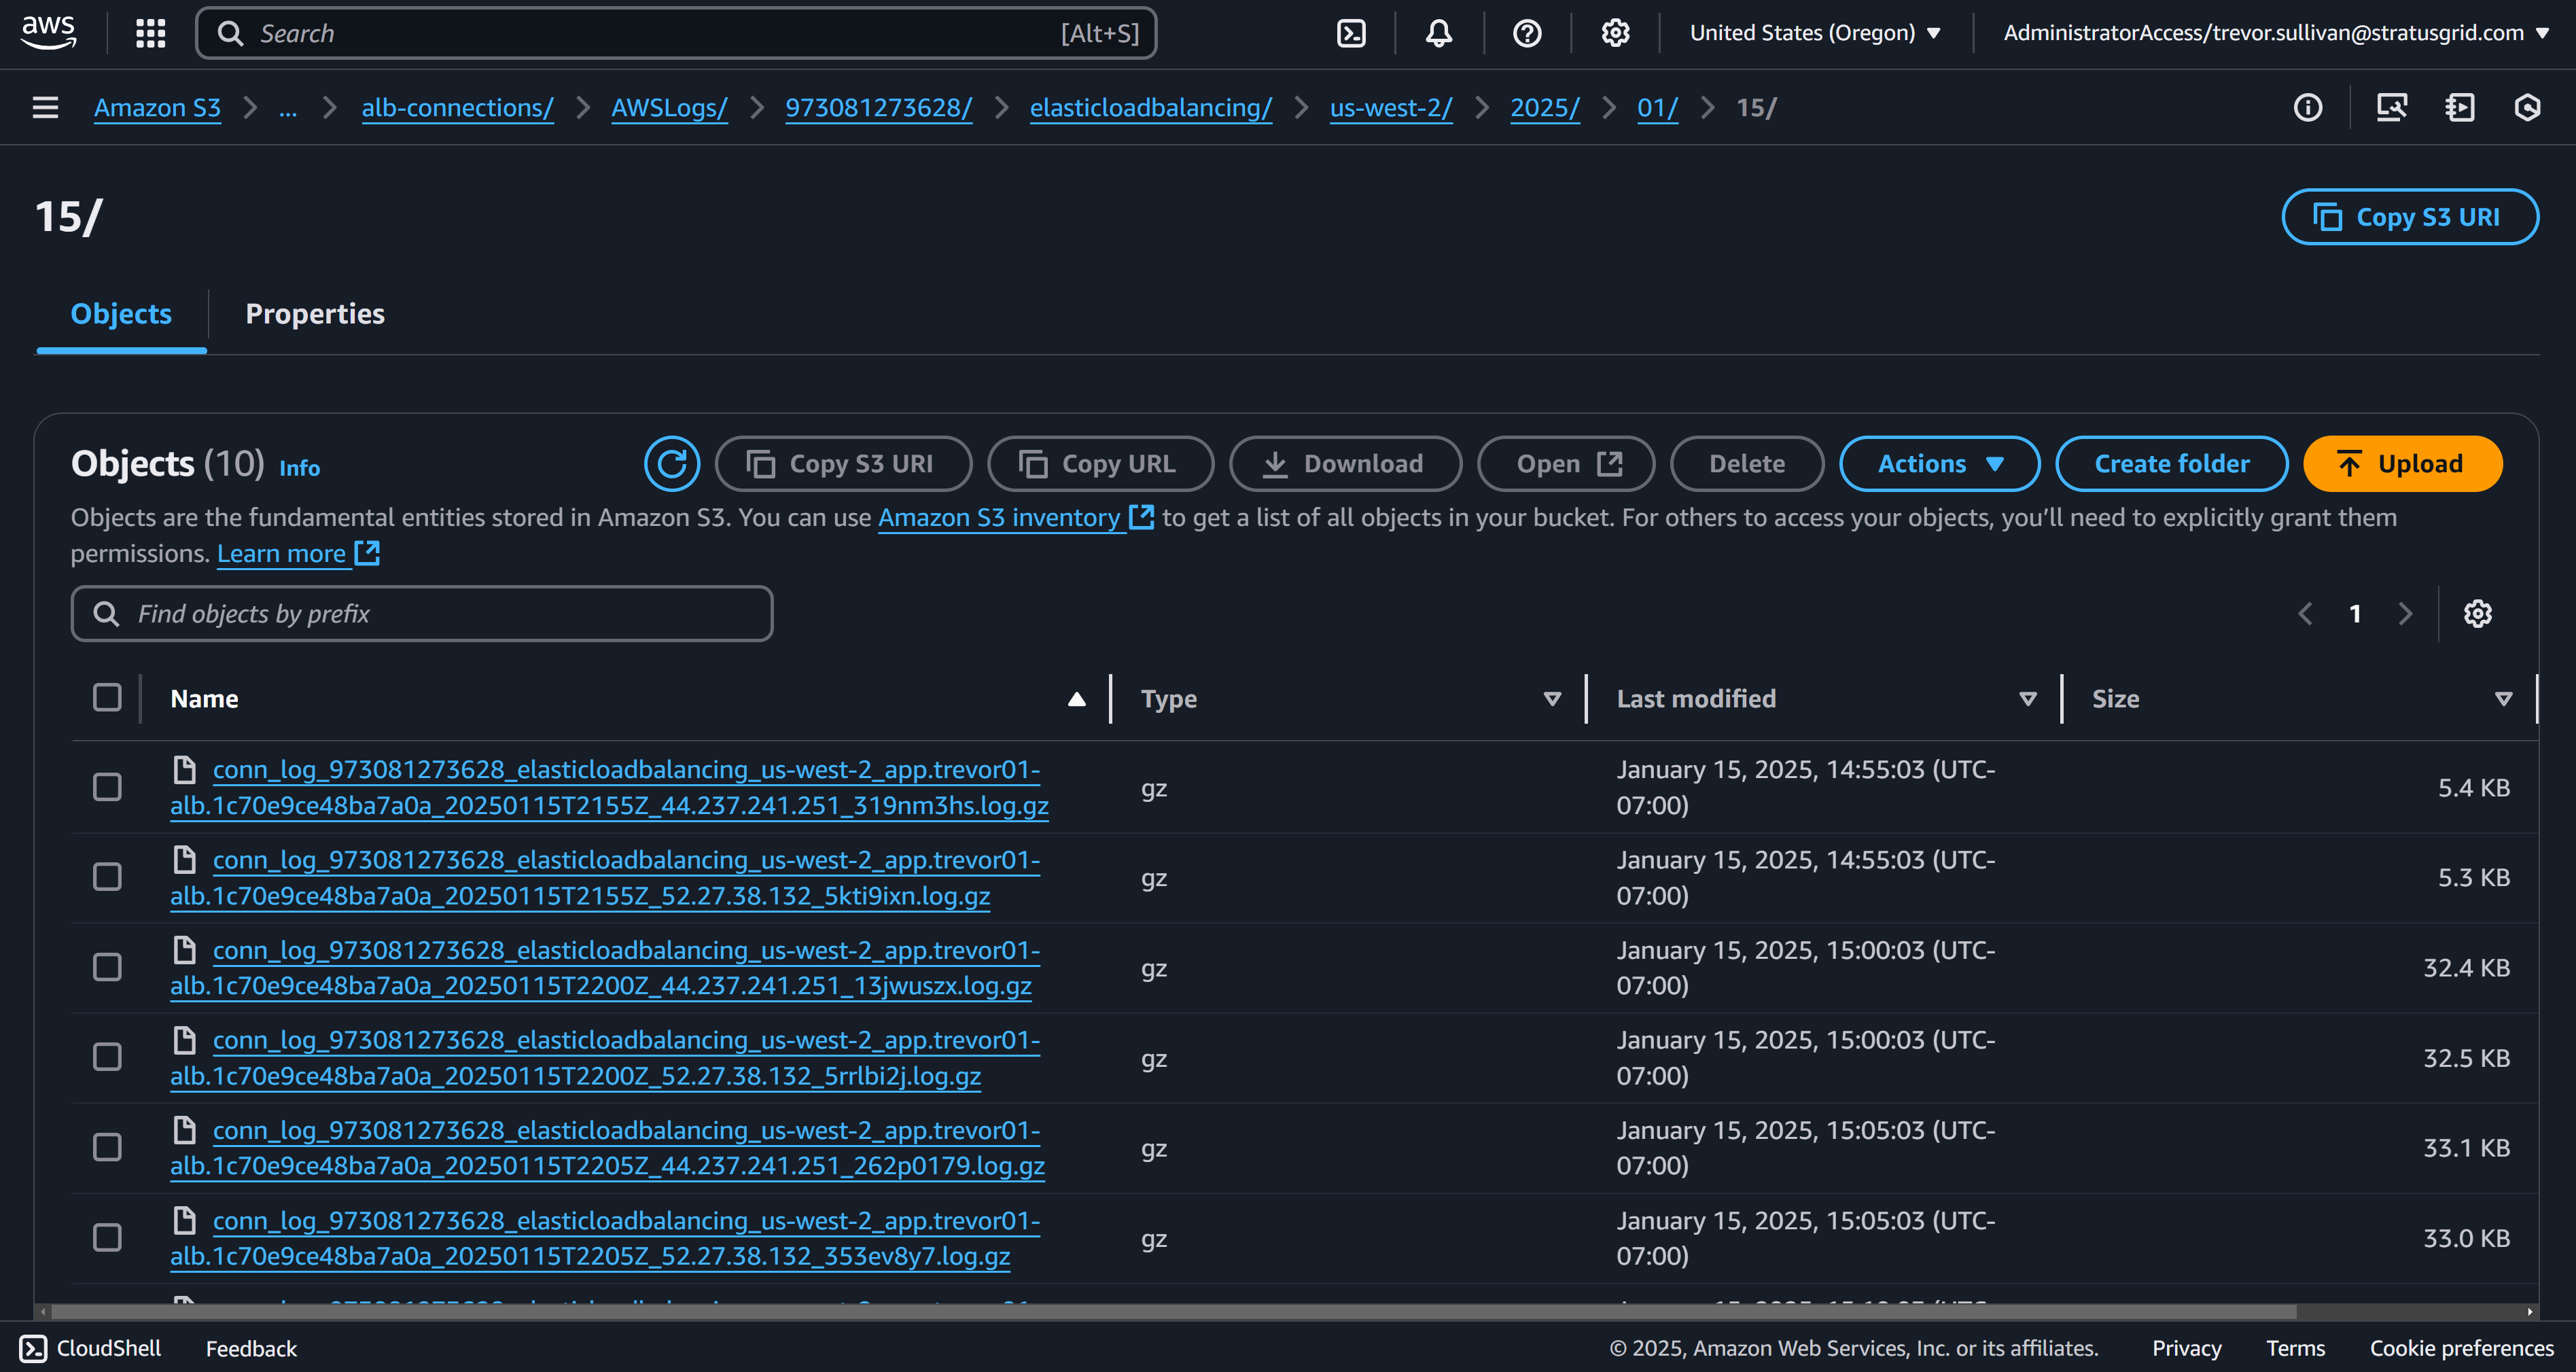This screenshot has height=1372, width=2576.
Task: Switch to the Properties tab
Action: 315,314
